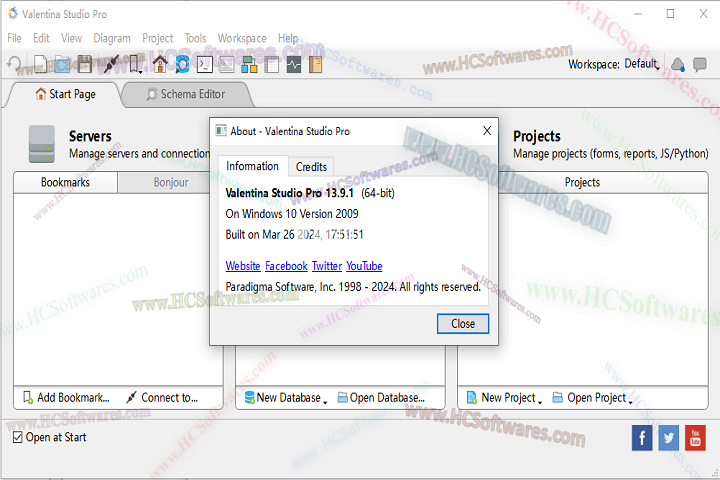Click the YouTube icon at bottom right
This screenshot has width=720, height=480.
[695, 438]
